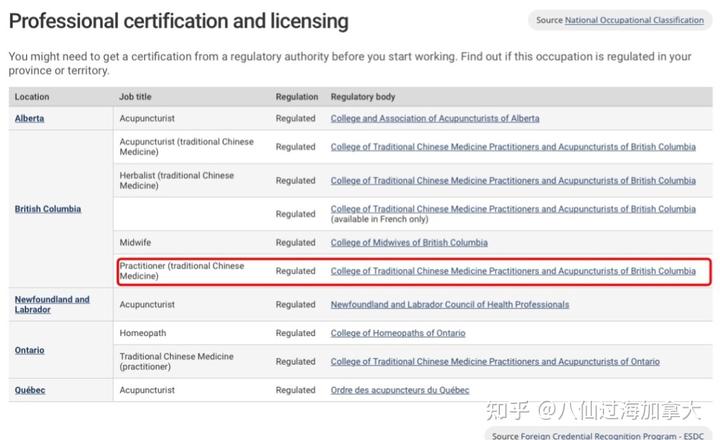Open the regulatory body link for Acupuncturist (traditional Chinese Medicine)

coord(513,147)
